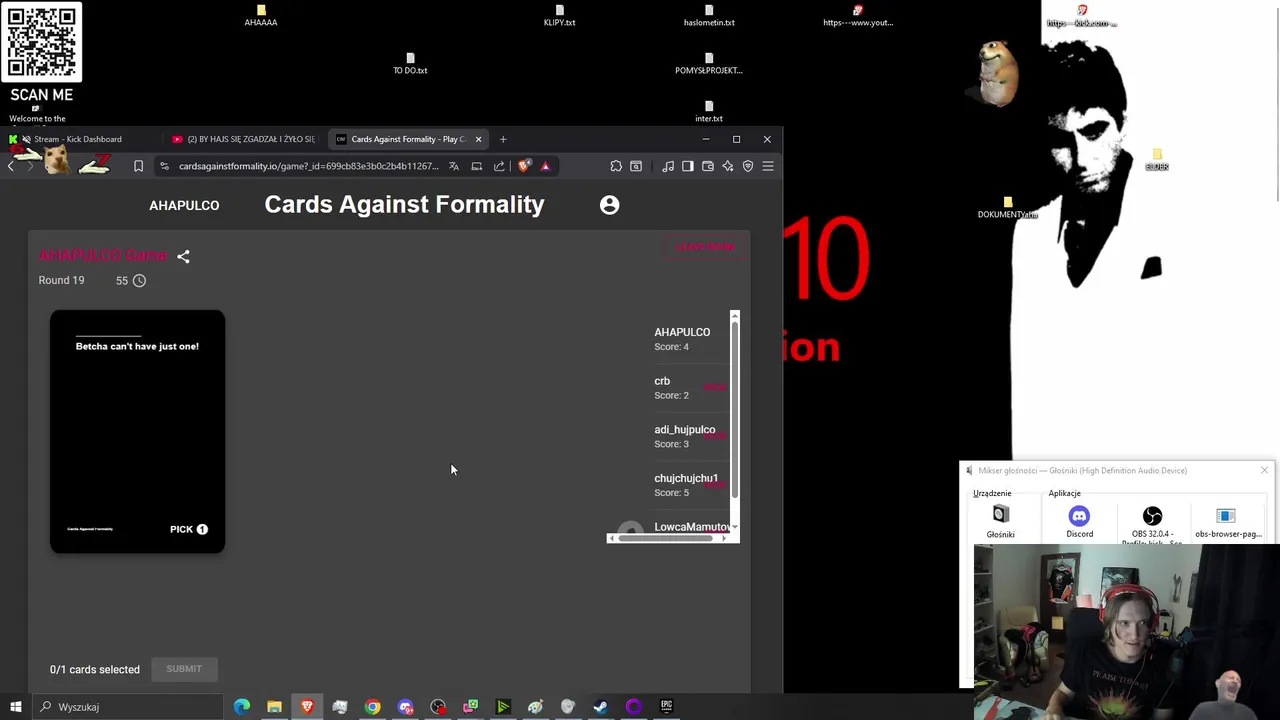Open the media playlist music note icon
1280x720 pixels.
click(x=668, y=166)
